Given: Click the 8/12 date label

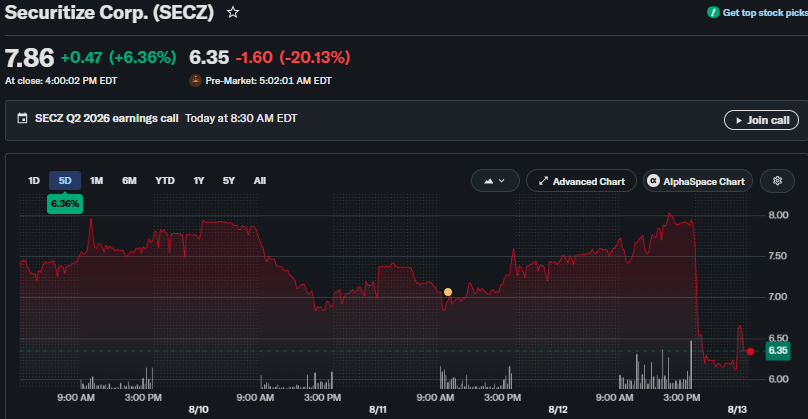Looking at the screenshot, I should 558,410.
